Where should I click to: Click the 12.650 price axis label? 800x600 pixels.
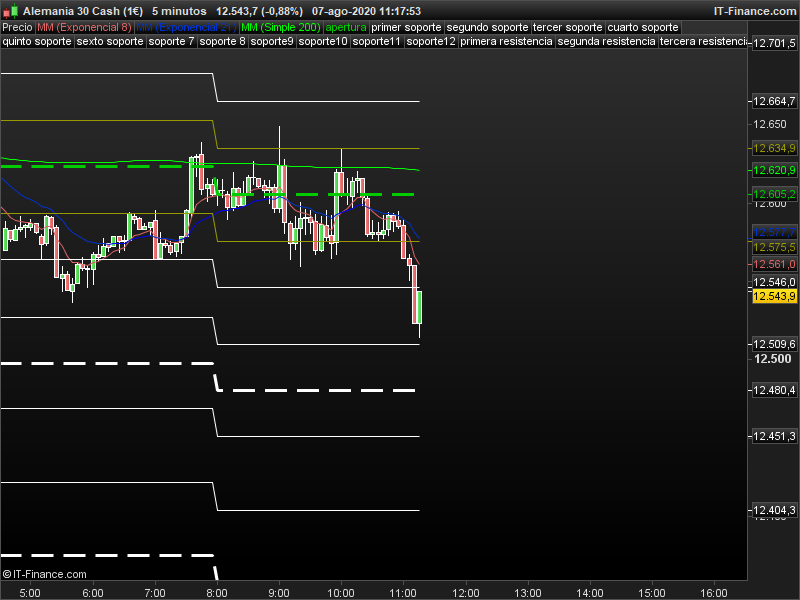770,124
